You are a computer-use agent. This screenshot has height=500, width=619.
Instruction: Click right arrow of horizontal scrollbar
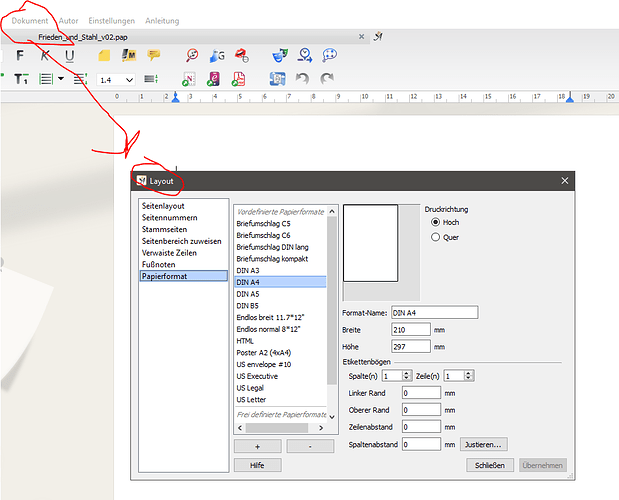pos(321,428)
